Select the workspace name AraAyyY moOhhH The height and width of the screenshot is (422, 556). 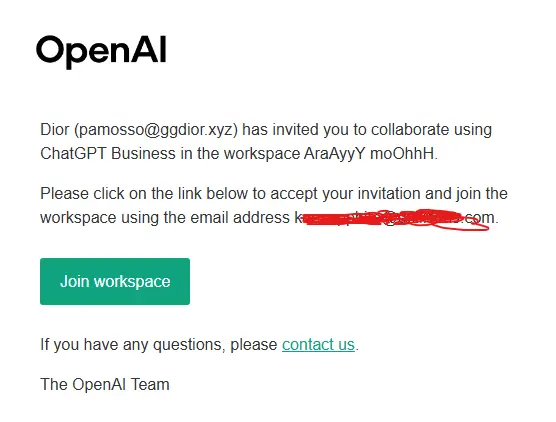click(369, 154)
